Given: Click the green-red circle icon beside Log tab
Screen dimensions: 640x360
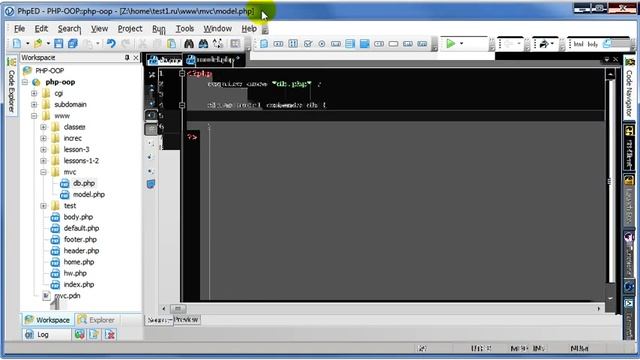Looking at the screenshot, I should pos(79,335).
